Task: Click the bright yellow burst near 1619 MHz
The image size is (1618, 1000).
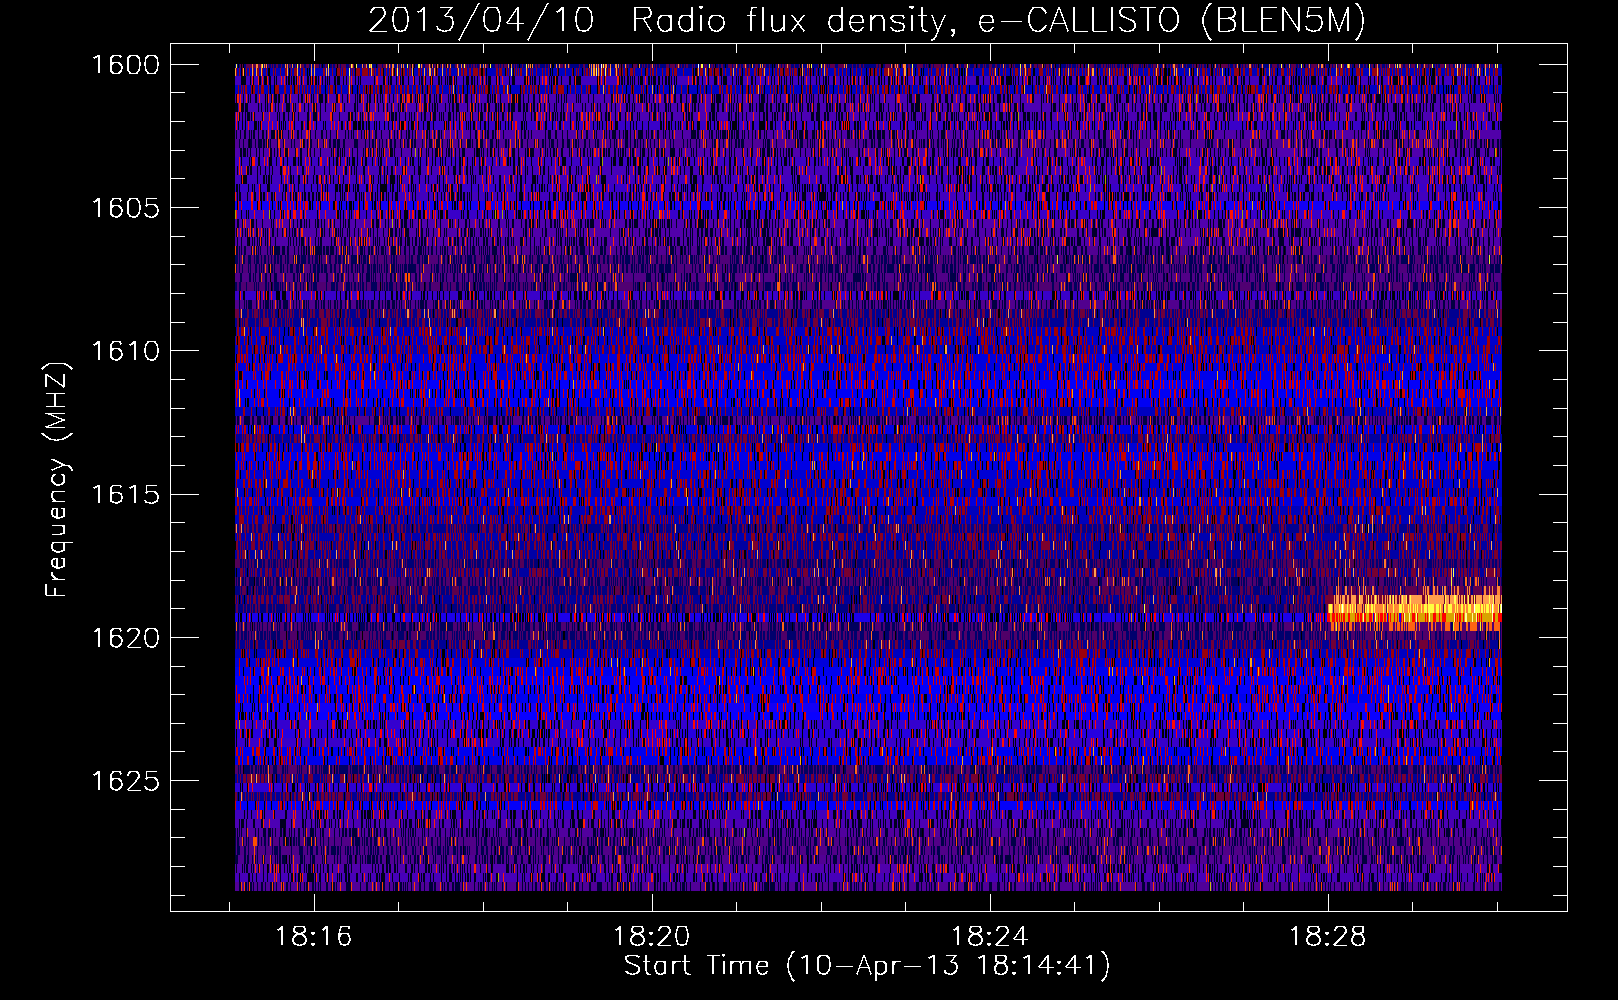Action: pyautogui.click(x=1415, y=609)
